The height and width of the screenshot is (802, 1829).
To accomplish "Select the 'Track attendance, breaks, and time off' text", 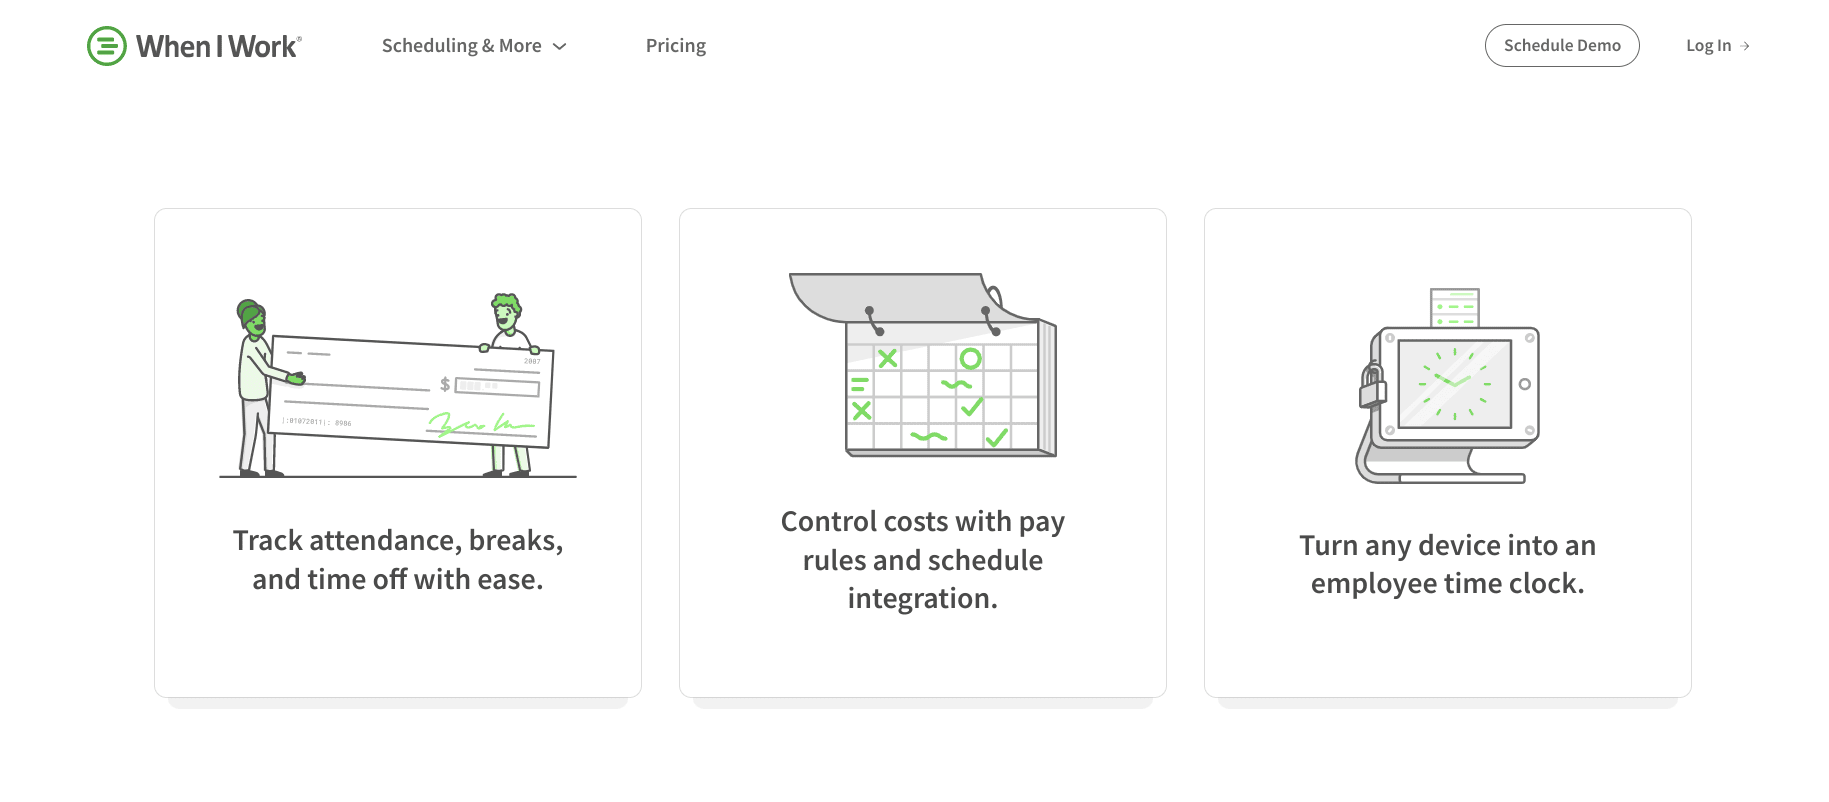I will click(398, 560).
